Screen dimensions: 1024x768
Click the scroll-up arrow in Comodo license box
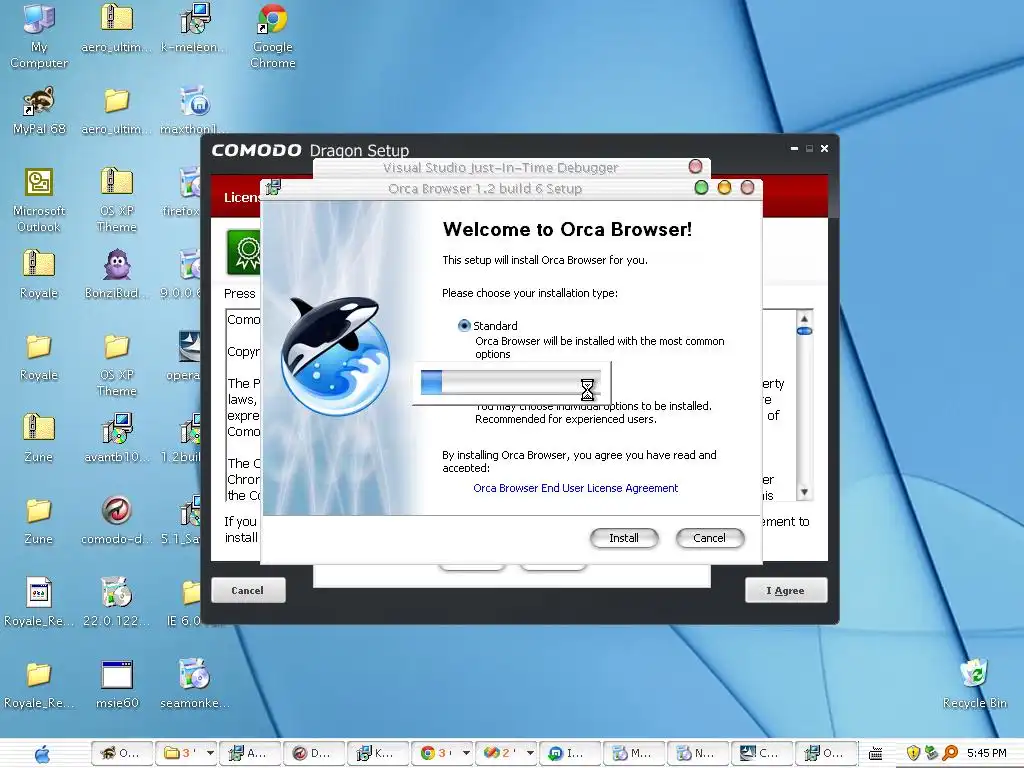click(x=805, y=318)
